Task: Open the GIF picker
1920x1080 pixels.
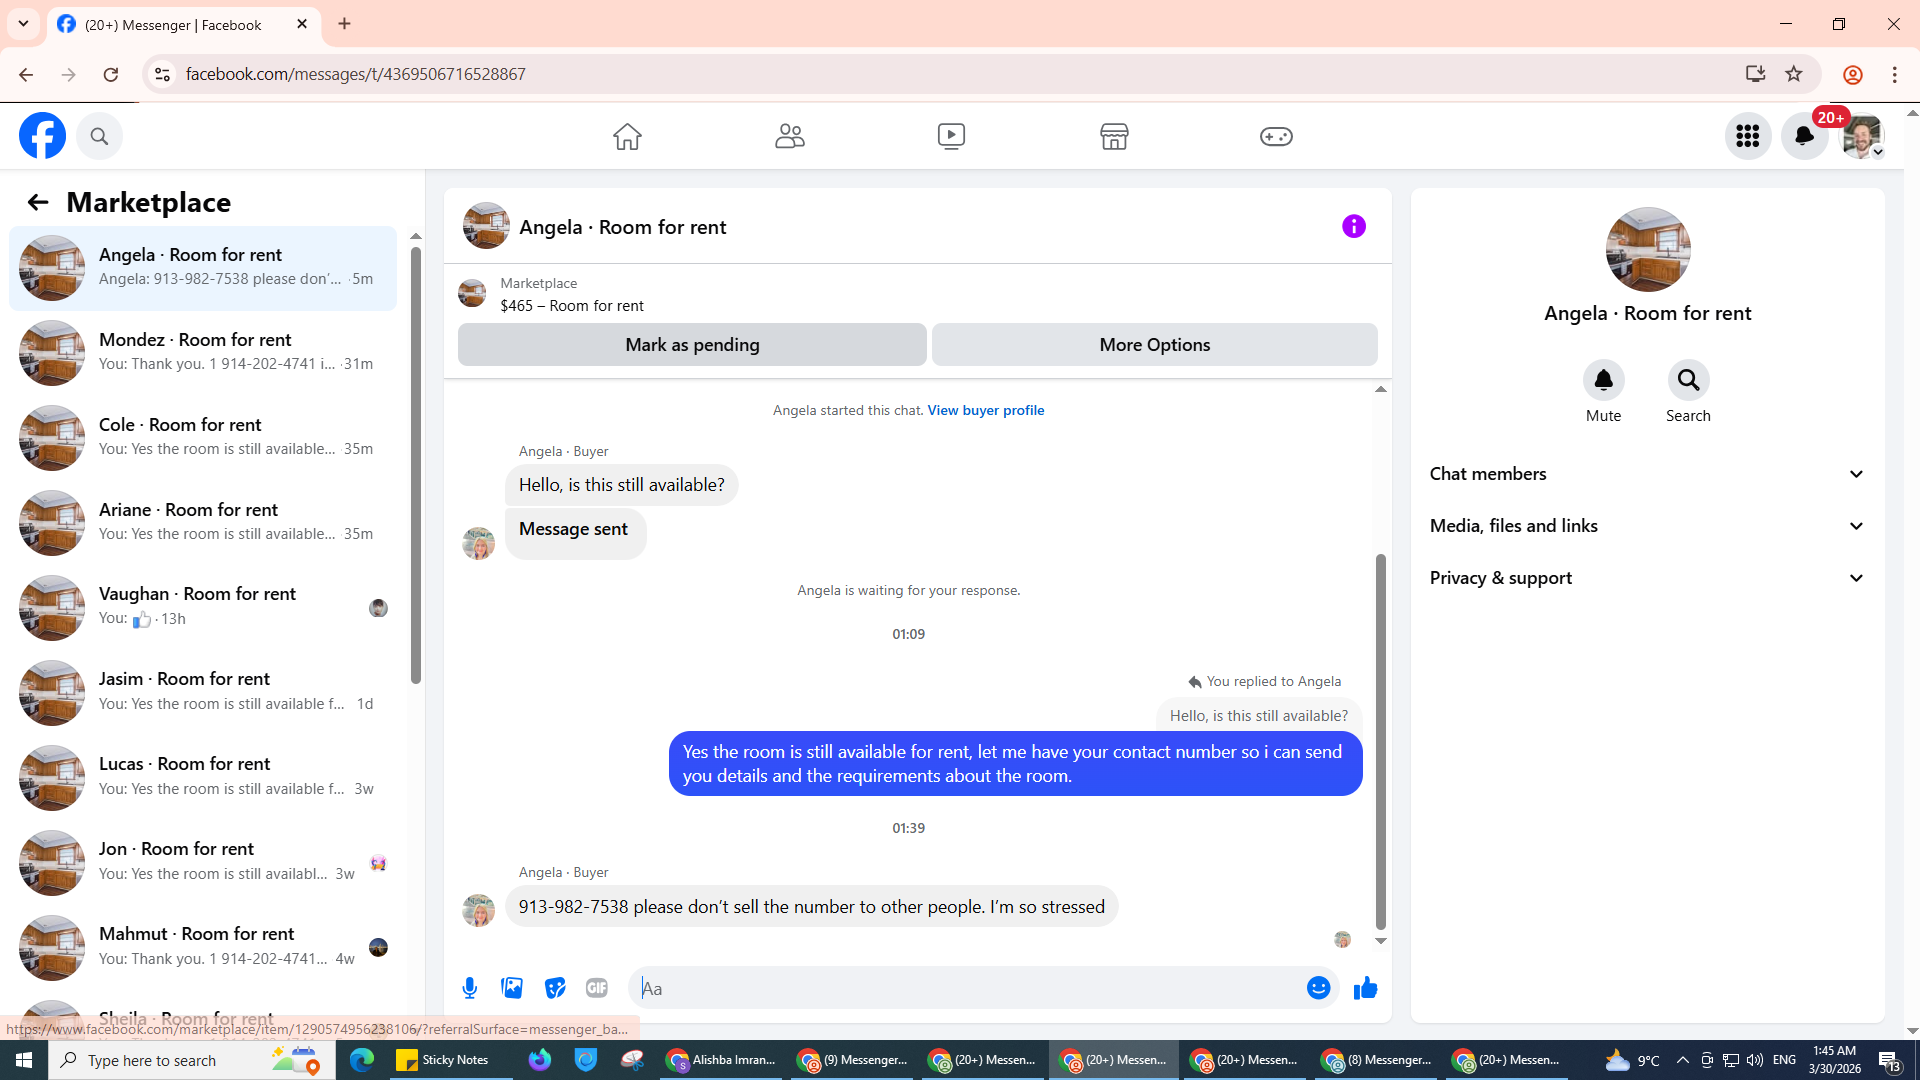Action: pos(597,988)
